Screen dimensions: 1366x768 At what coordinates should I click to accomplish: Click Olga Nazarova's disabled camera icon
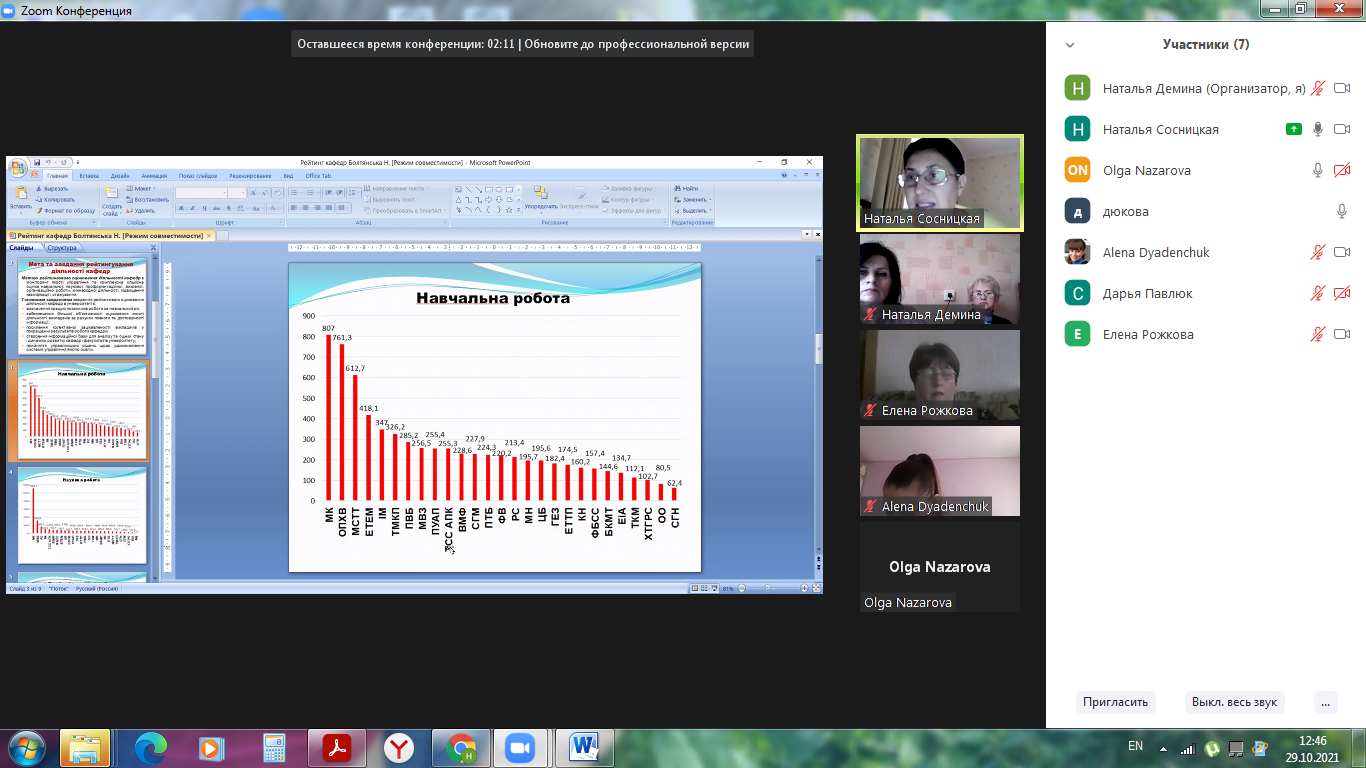1342,170
